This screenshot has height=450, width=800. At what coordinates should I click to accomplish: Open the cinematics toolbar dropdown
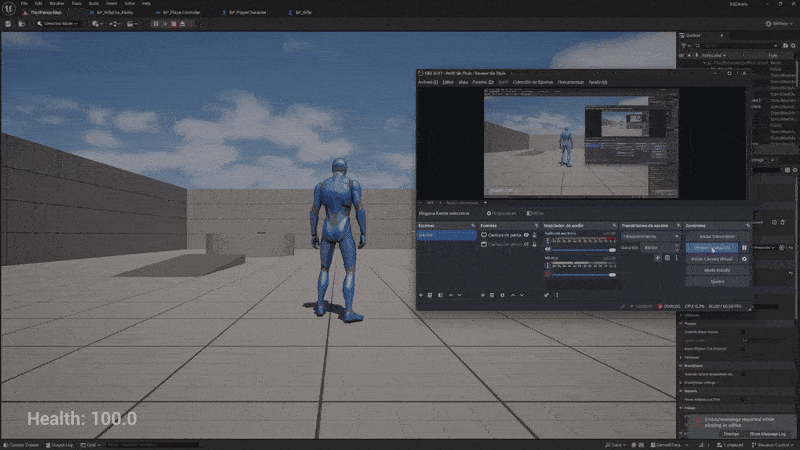coord(132,23)
